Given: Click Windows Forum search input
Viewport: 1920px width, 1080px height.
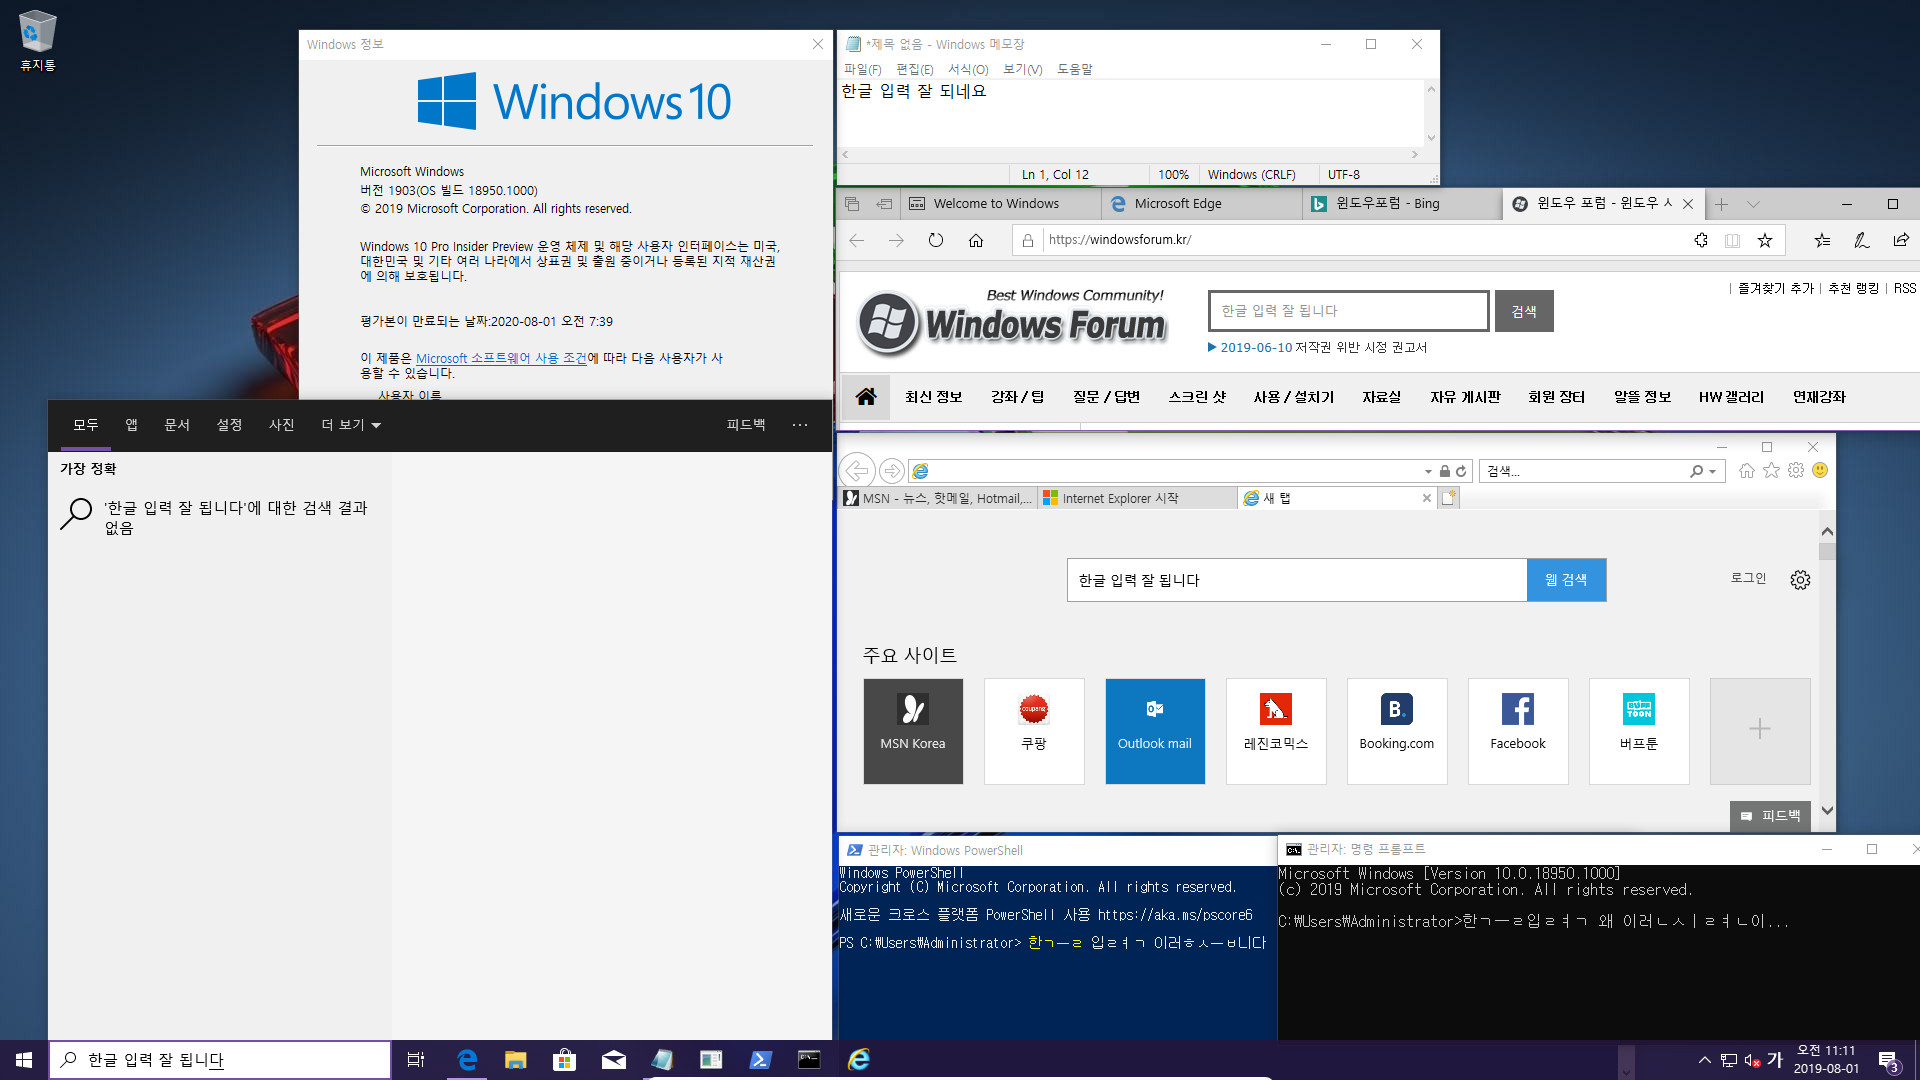Looking at the screenshot, I should [1349, 311].
